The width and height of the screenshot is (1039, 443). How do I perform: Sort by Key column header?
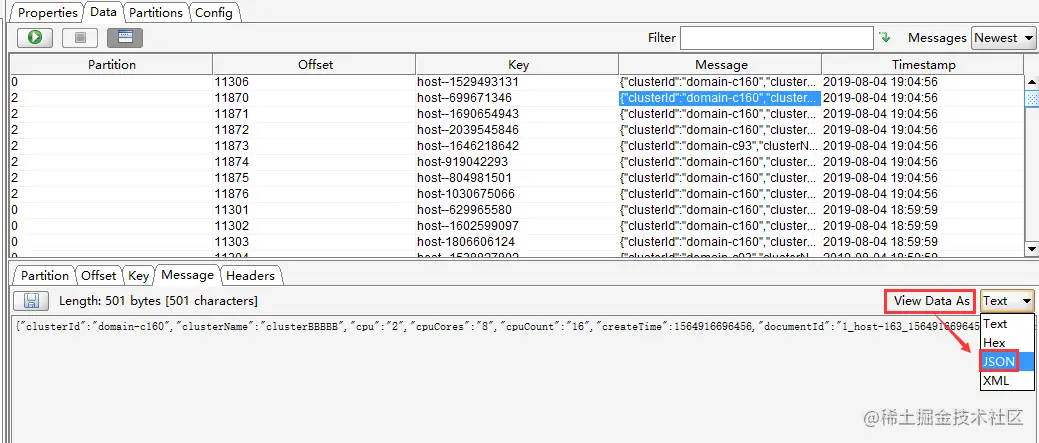(x=518, y=65)
